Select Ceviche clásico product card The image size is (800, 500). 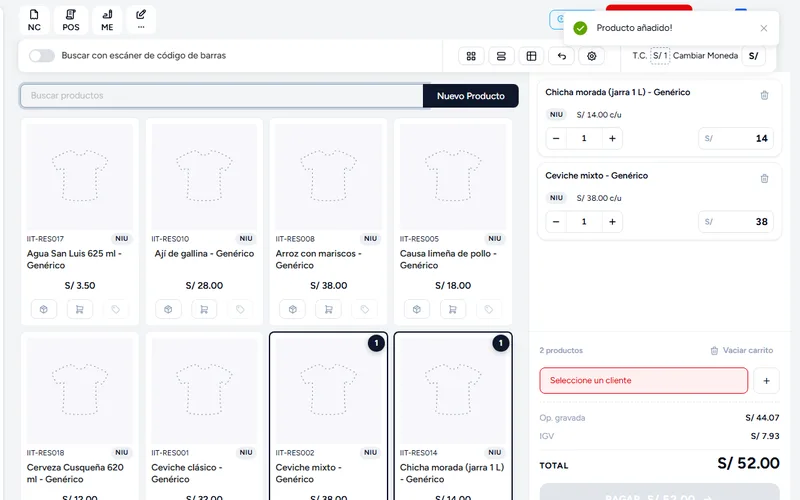click(x=204, y=416)
